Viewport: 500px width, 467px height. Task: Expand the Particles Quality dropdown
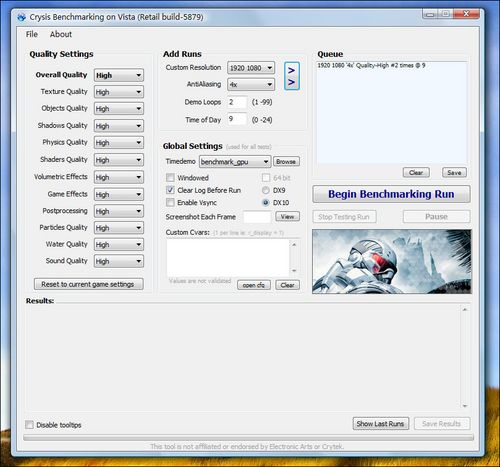point(119,228)
